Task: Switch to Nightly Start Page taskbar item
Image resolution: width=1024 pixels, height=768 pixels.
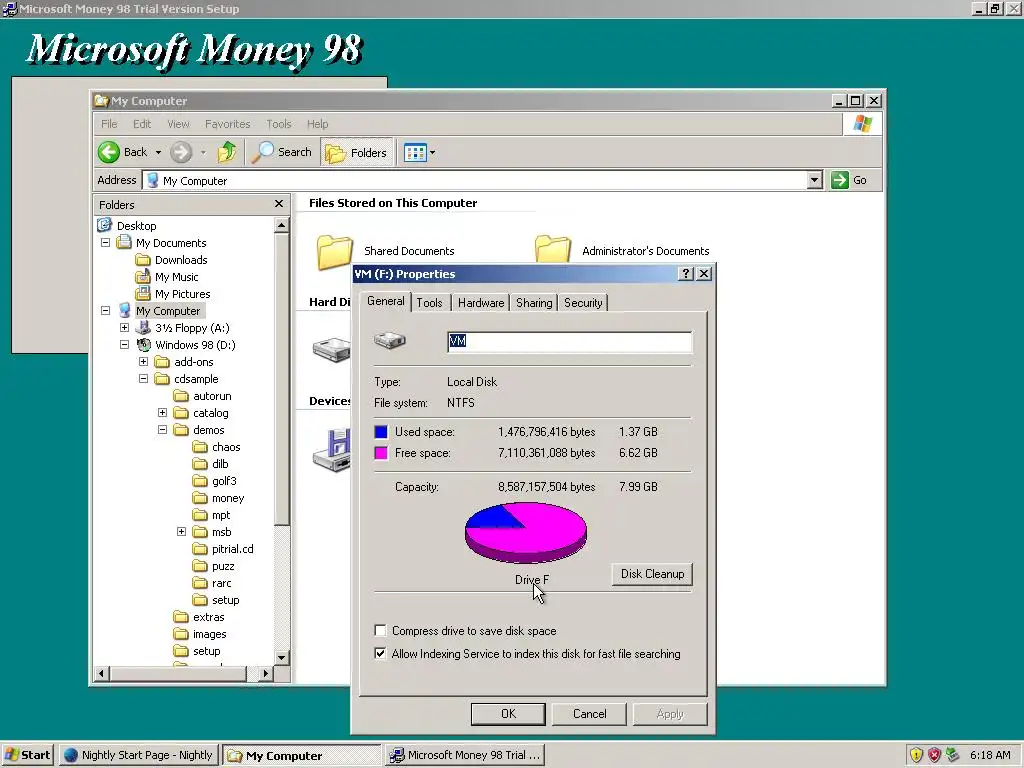Action: [x=137, y=755]
